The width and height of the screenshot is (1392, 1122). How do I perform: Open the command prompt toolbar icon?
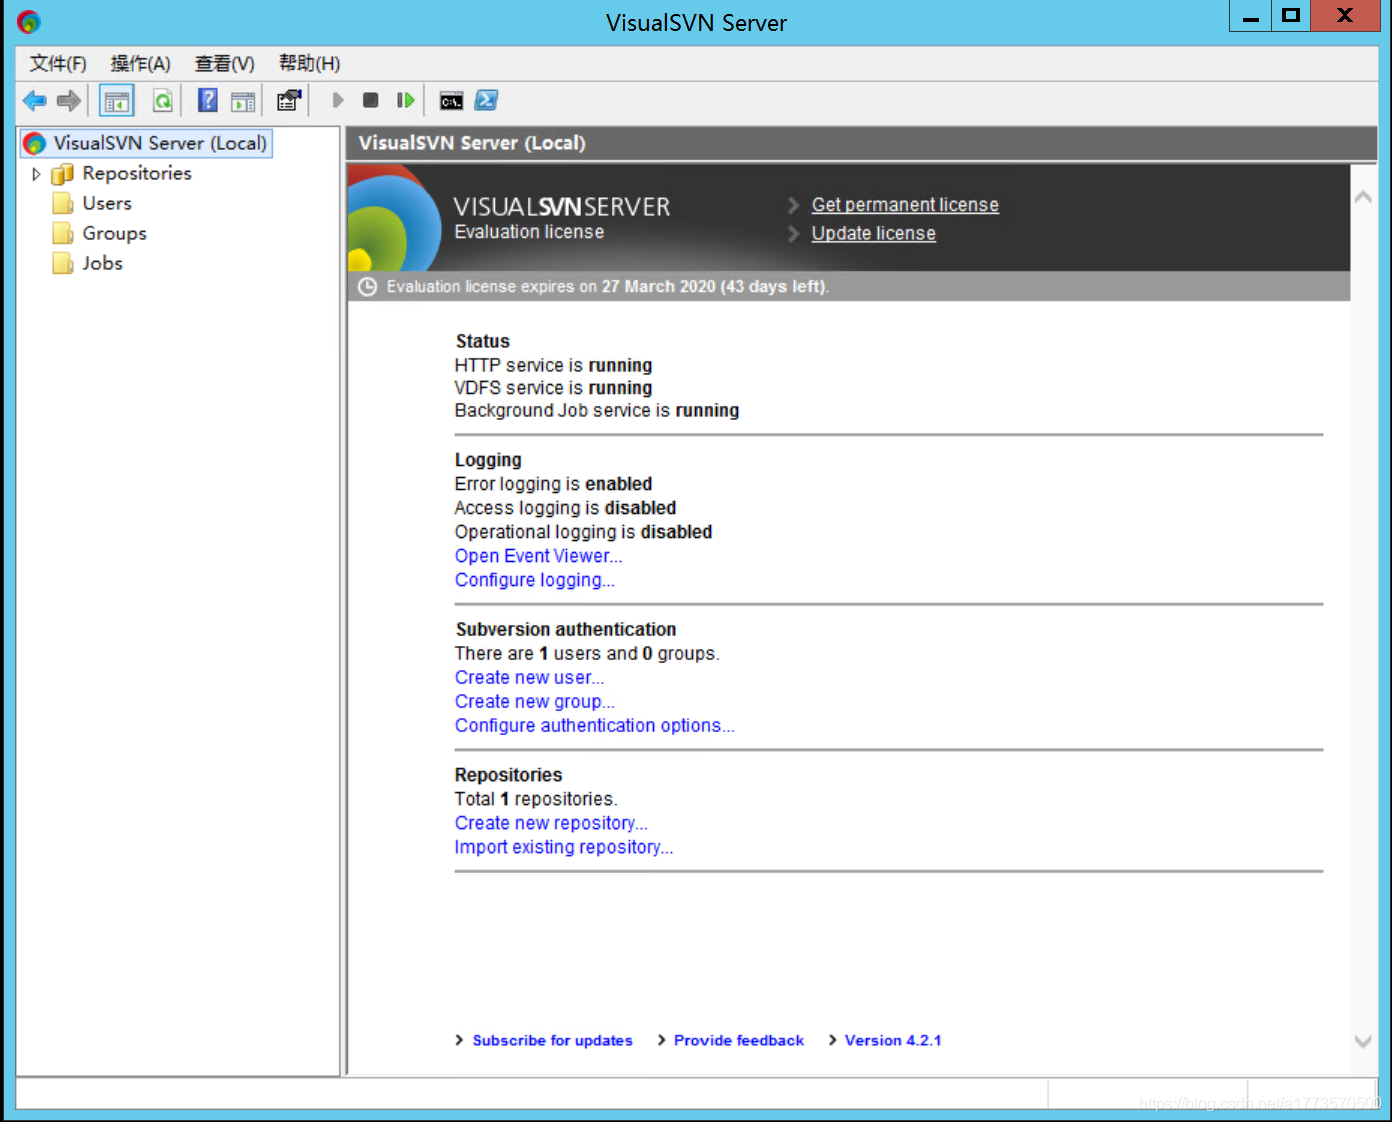click(451, 101)
